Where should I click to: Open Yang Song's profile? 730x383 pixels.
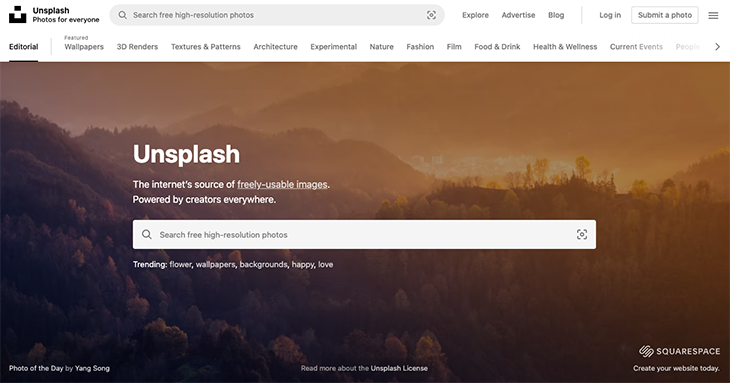pyautogui.click(x=92, y=368)
